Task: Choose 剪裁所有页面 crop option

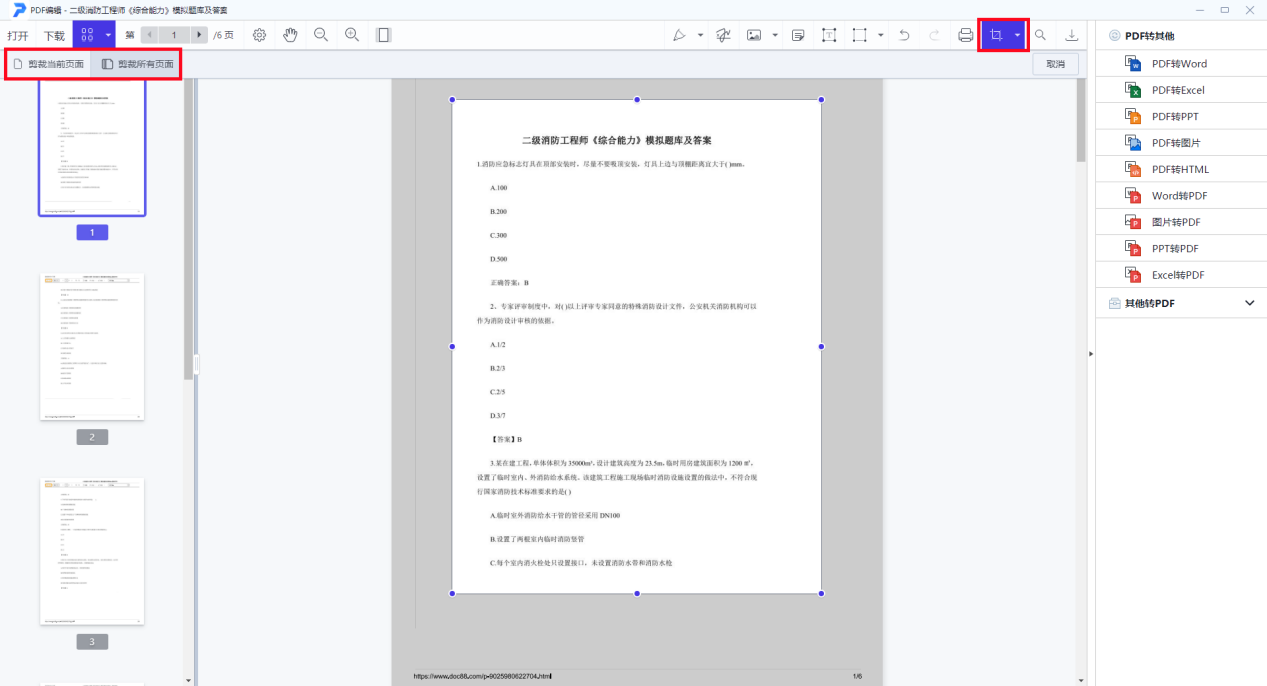Action: tap(137, 64)
